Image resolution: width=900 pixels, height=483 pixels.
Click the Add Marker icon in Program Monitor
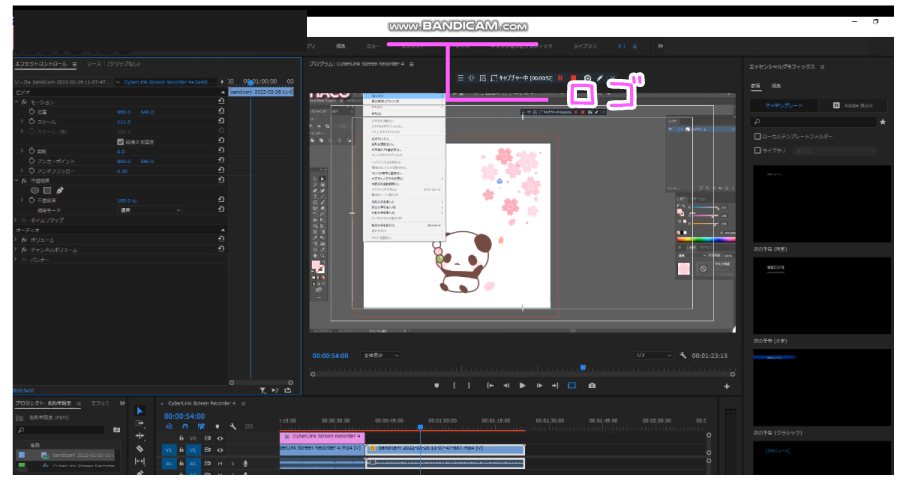[437, 385]
